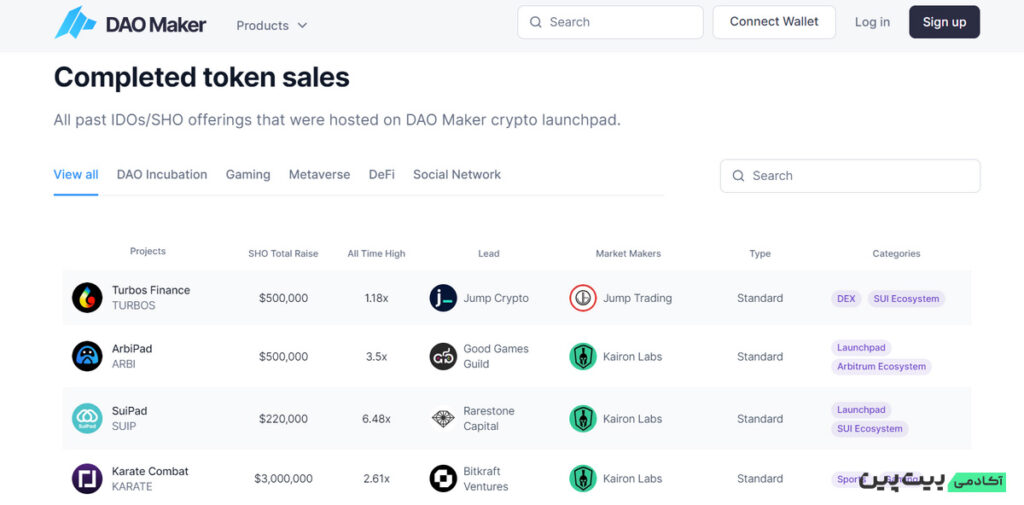Click SUI Ecosystem tag in Turbos Finance row
This screenshot has height=505, width=1024.
point(906,299)
